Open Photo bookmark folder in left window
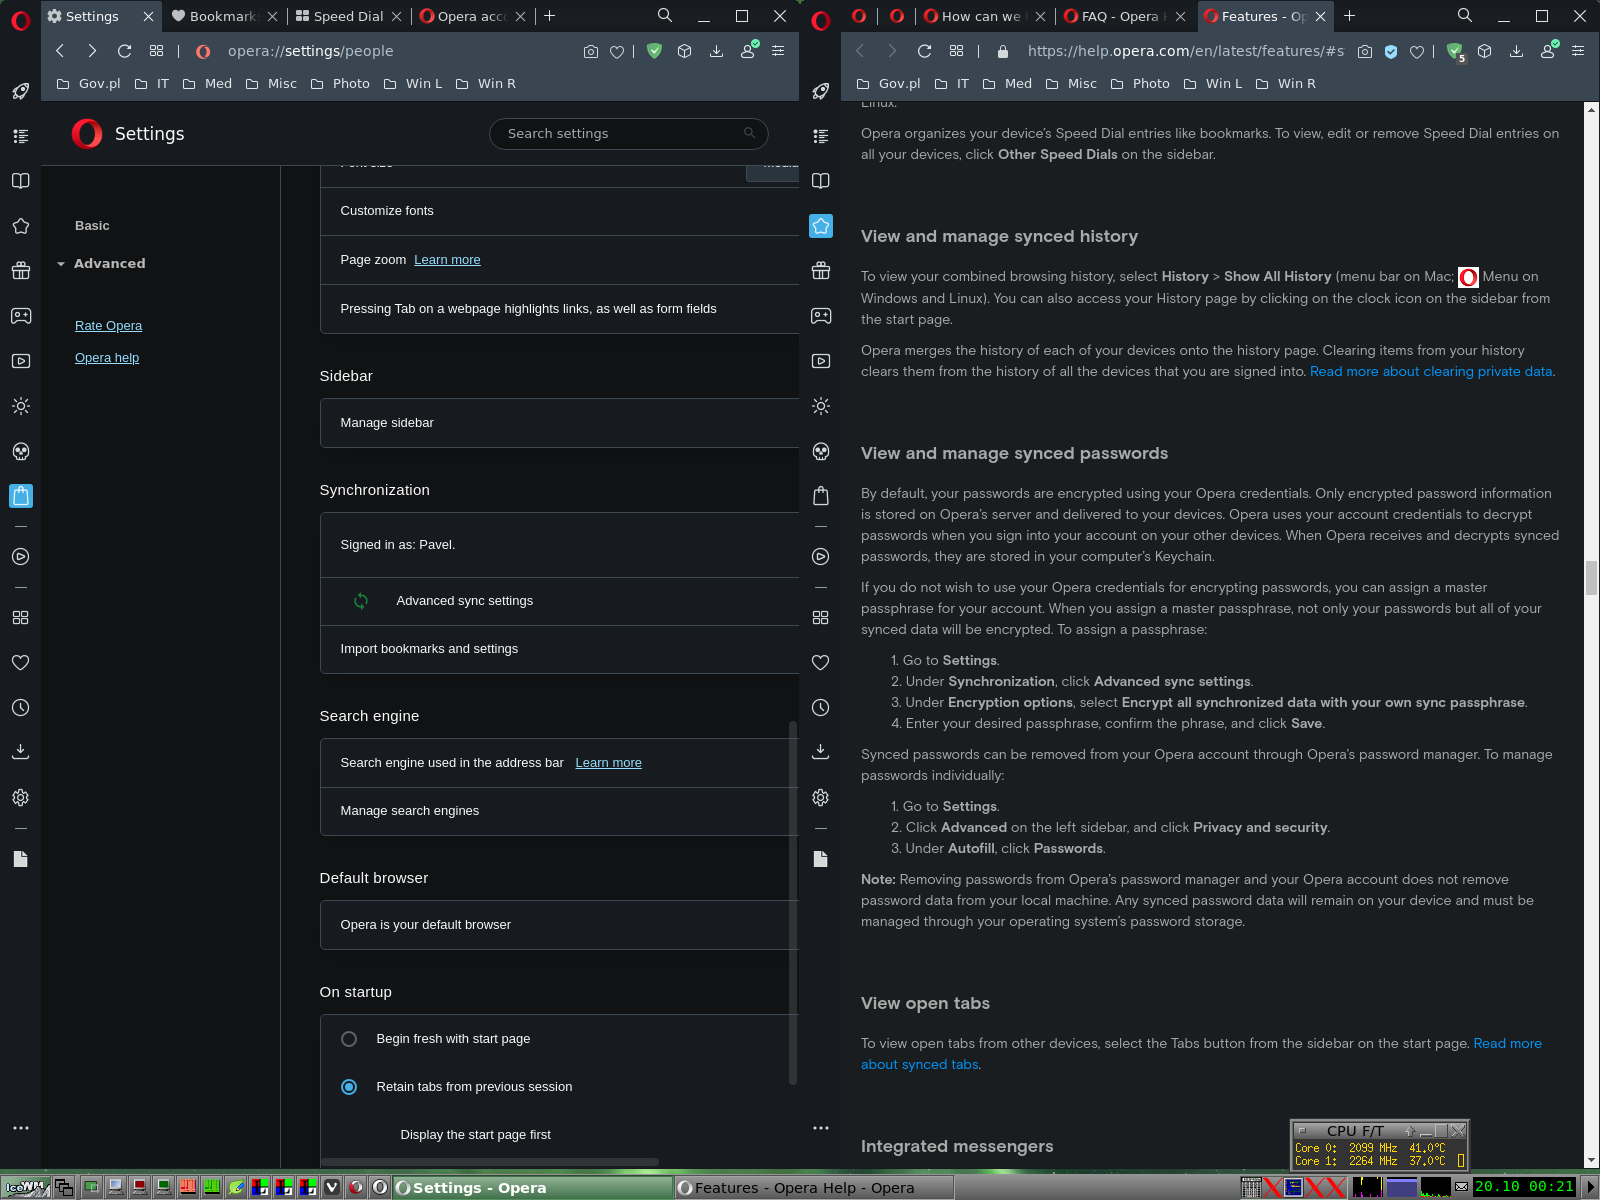Screen dimensions: 1600x1200 click(341, 84)
